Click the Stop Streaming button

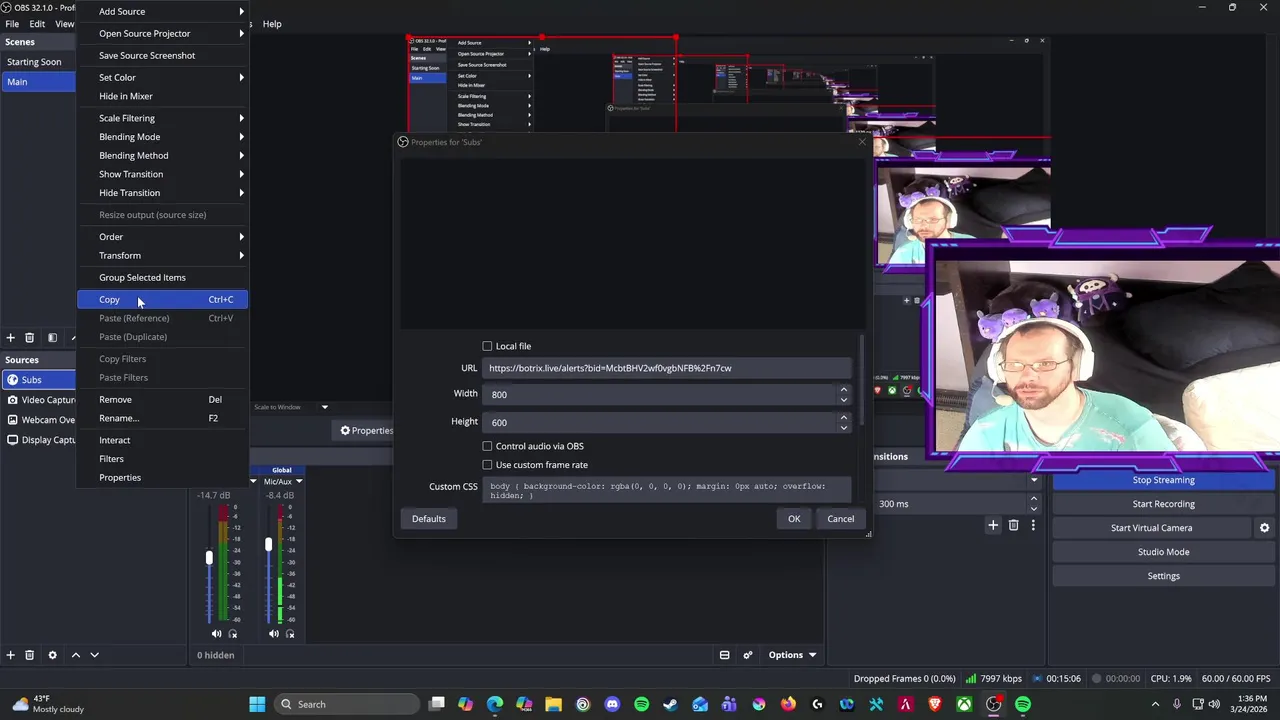point(1163,480)
